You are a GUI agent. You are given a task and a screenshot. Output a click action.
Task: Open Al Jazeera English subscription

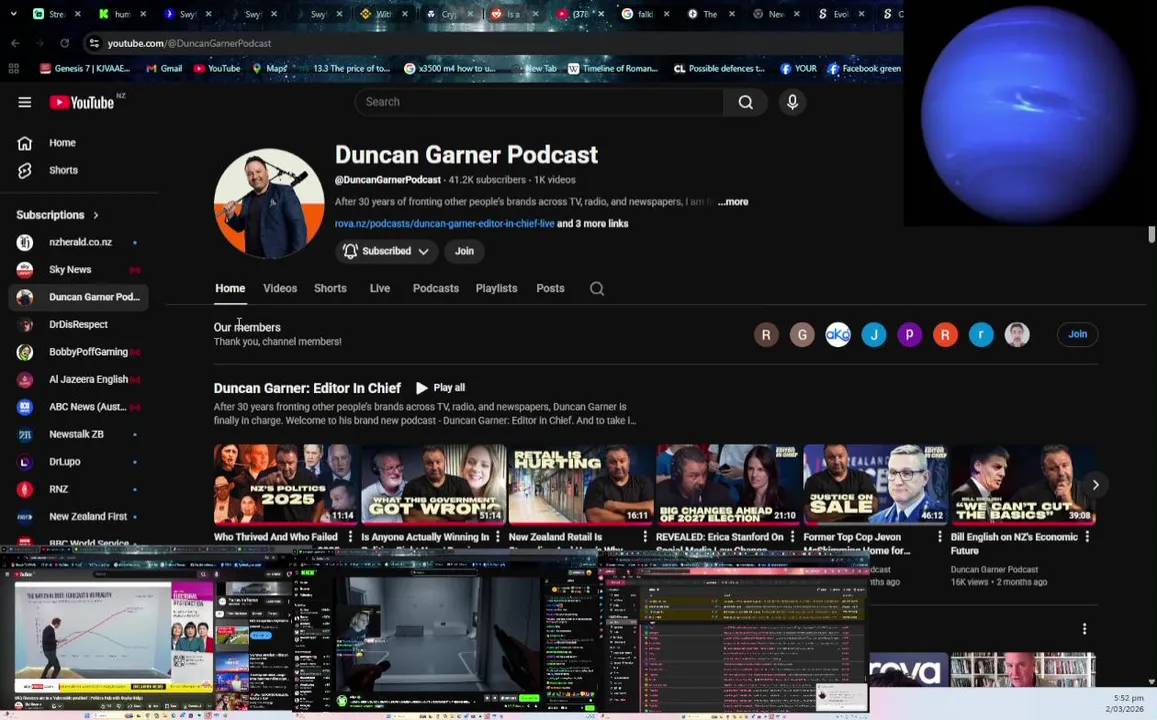click(x=78, y=379)
